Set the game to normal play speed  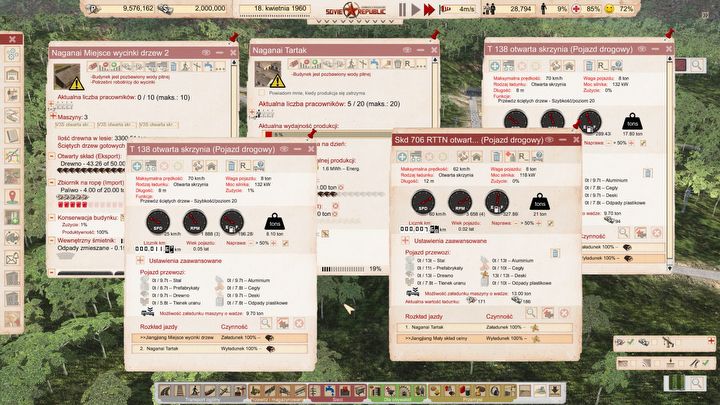pyautogui.click(x=416, y=10)
